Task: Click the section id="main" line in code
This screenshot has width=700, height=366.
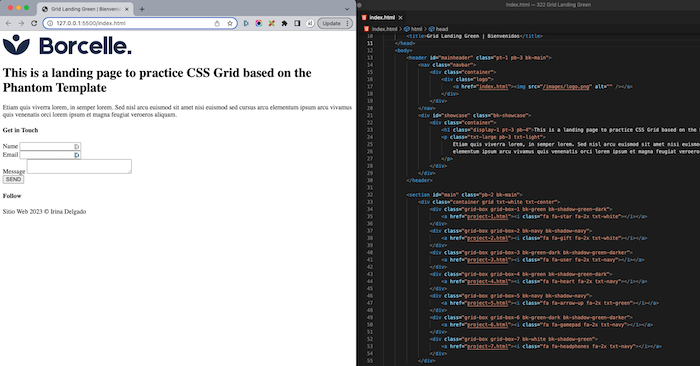Action: [x=464, y=195]
